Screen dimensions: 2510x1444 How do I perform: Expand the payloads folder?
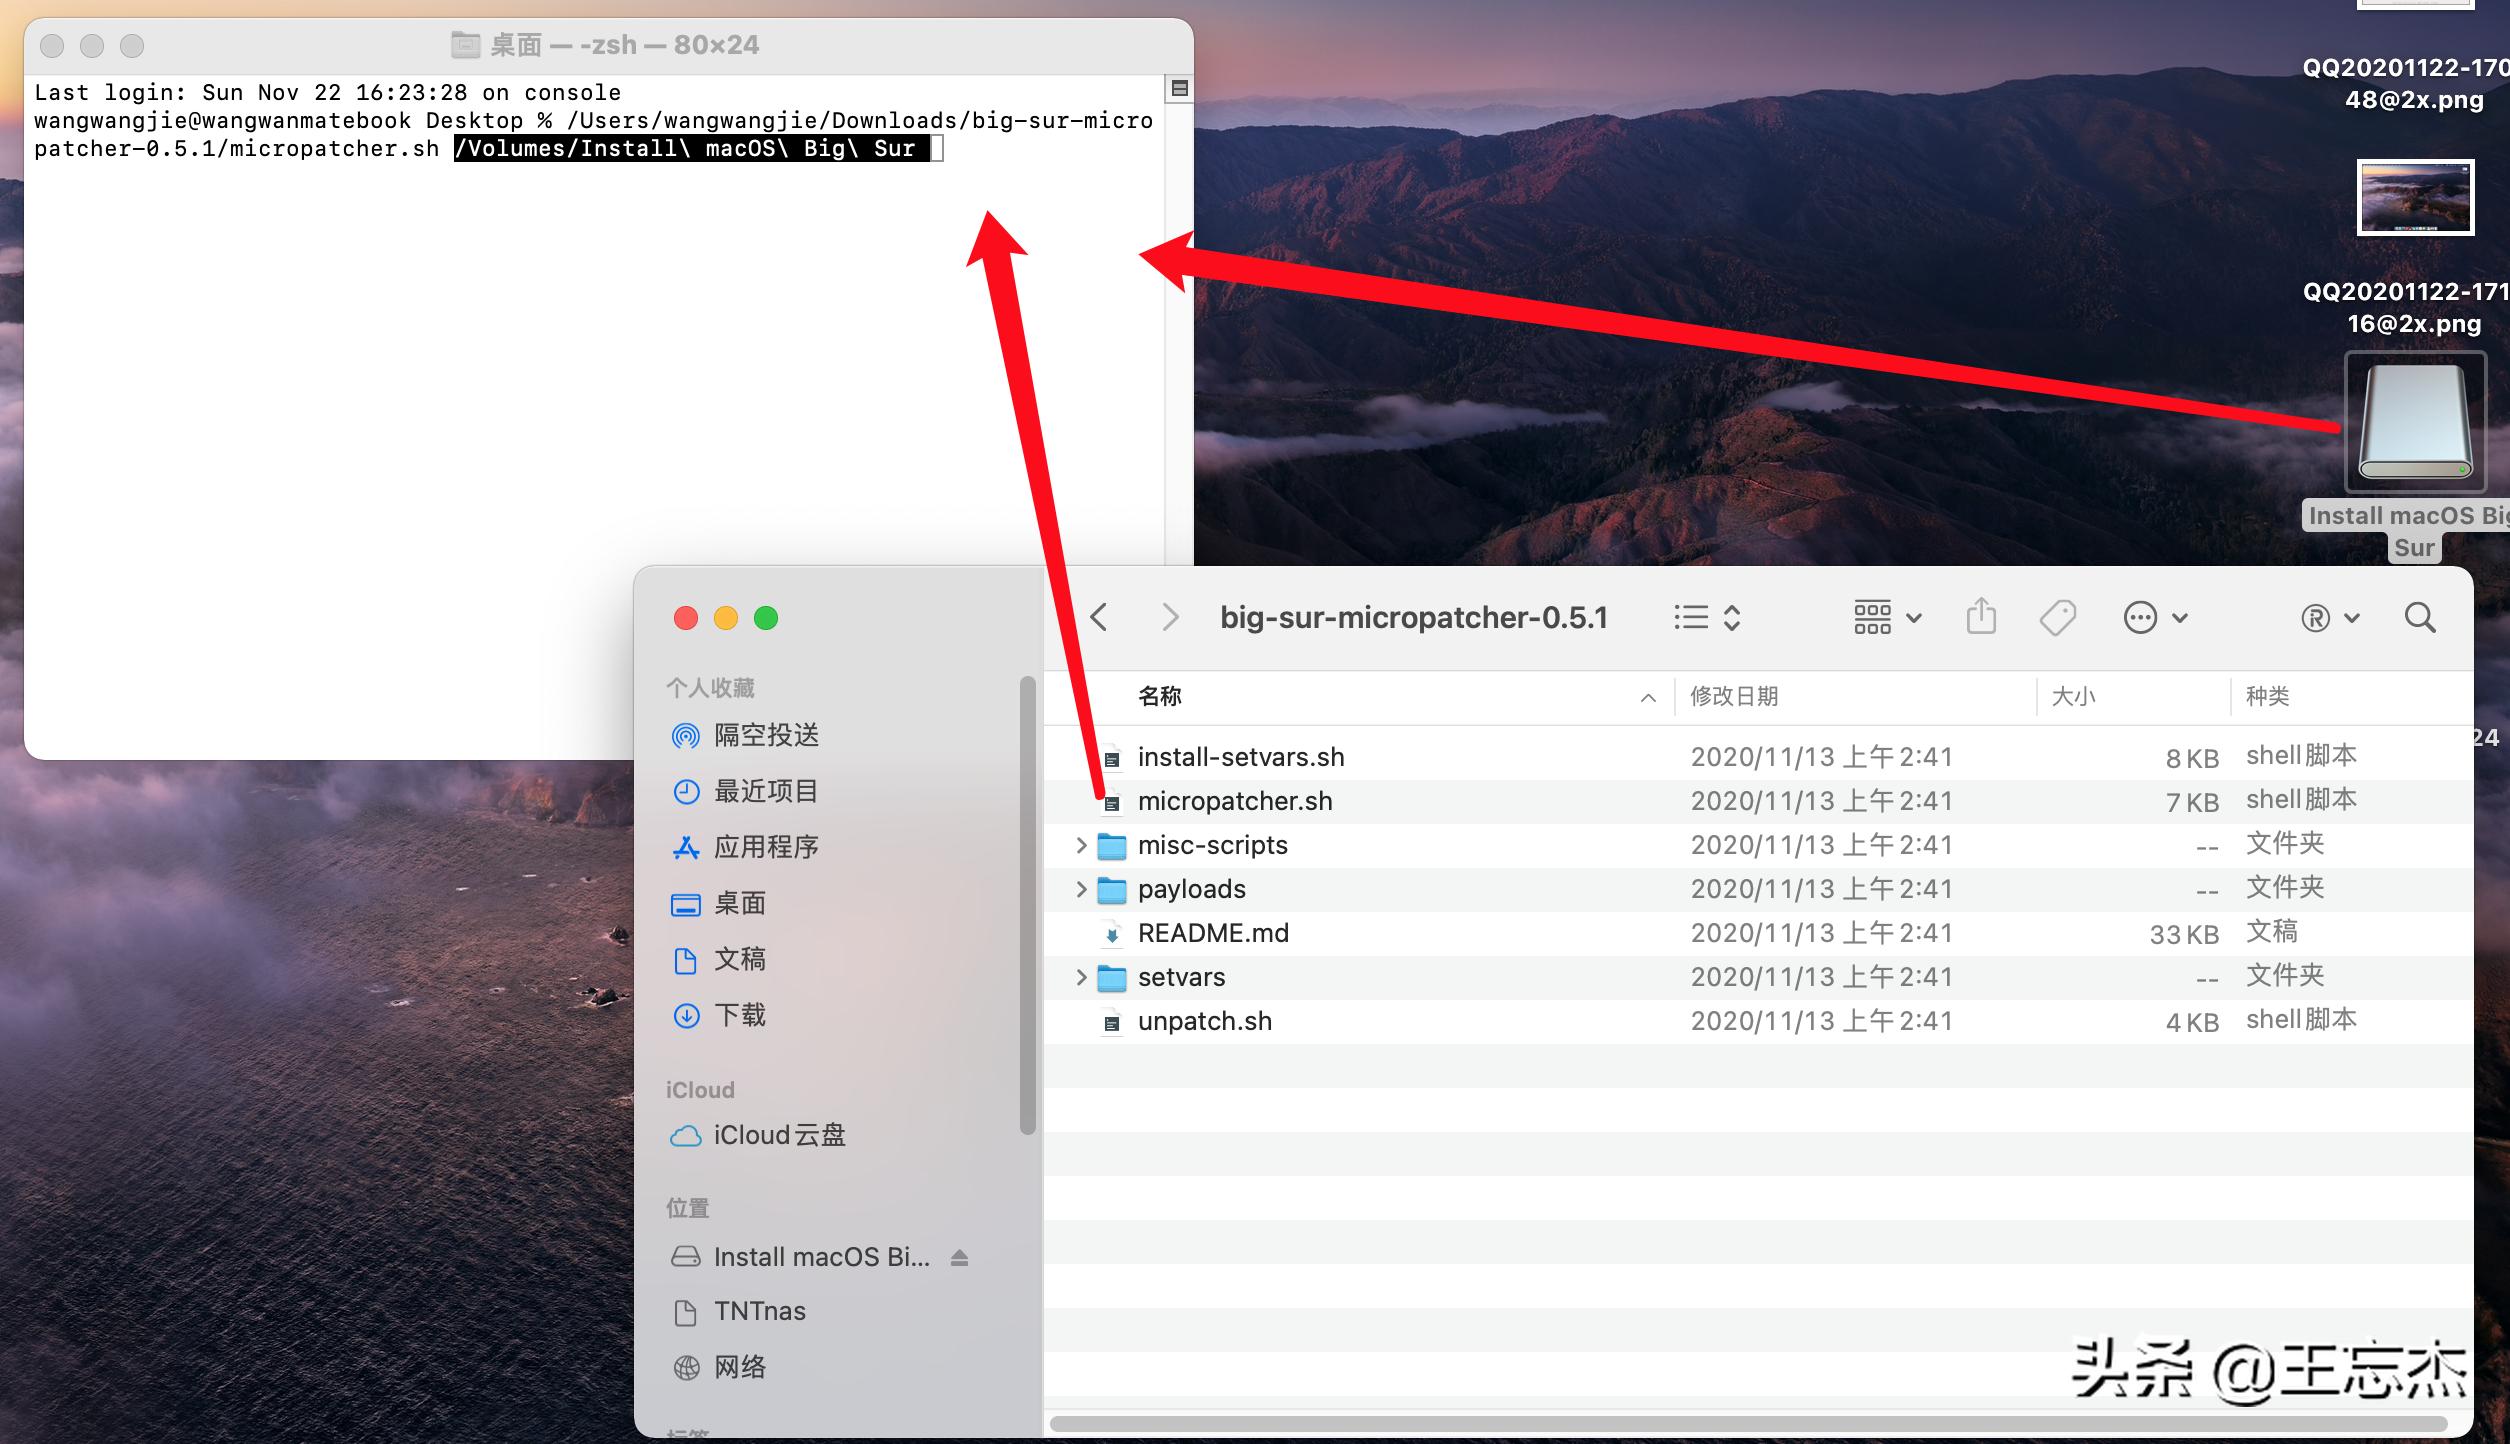tap(1081, 888)
